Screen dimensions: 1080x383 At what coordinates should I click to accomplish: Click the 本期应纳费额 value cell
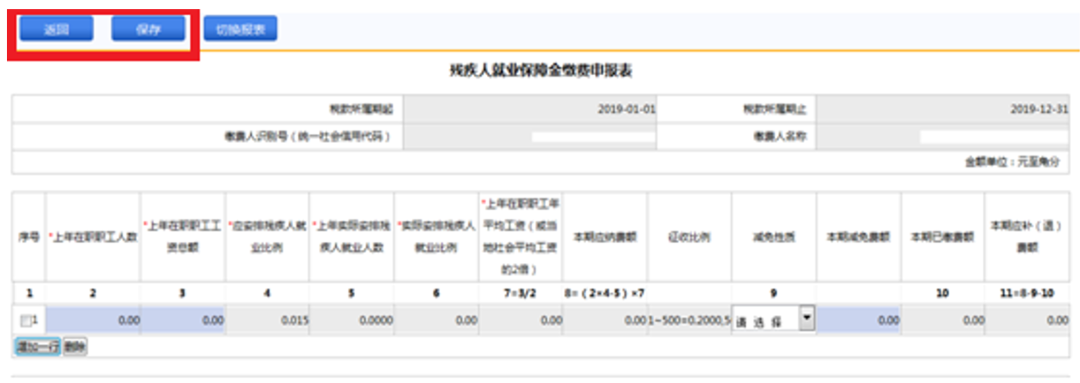[x=605, y=320]
